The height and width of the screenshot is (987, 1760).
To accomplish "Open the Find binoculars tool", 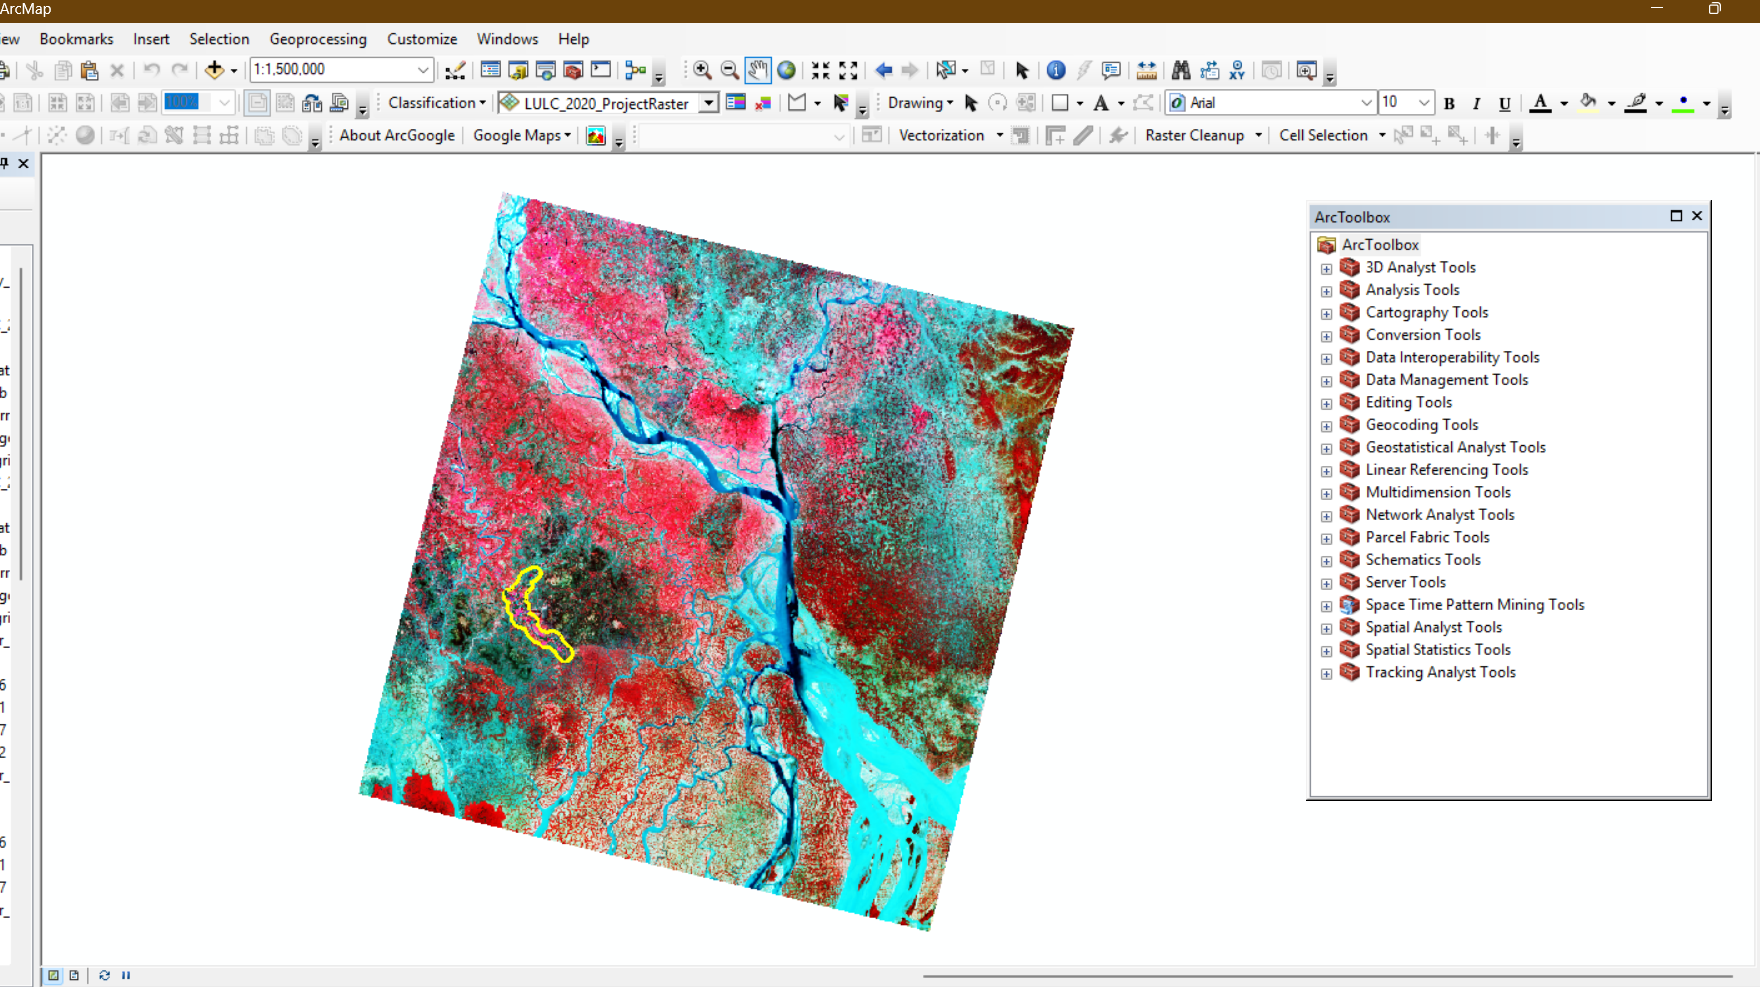I will (x=1181, y=70).
